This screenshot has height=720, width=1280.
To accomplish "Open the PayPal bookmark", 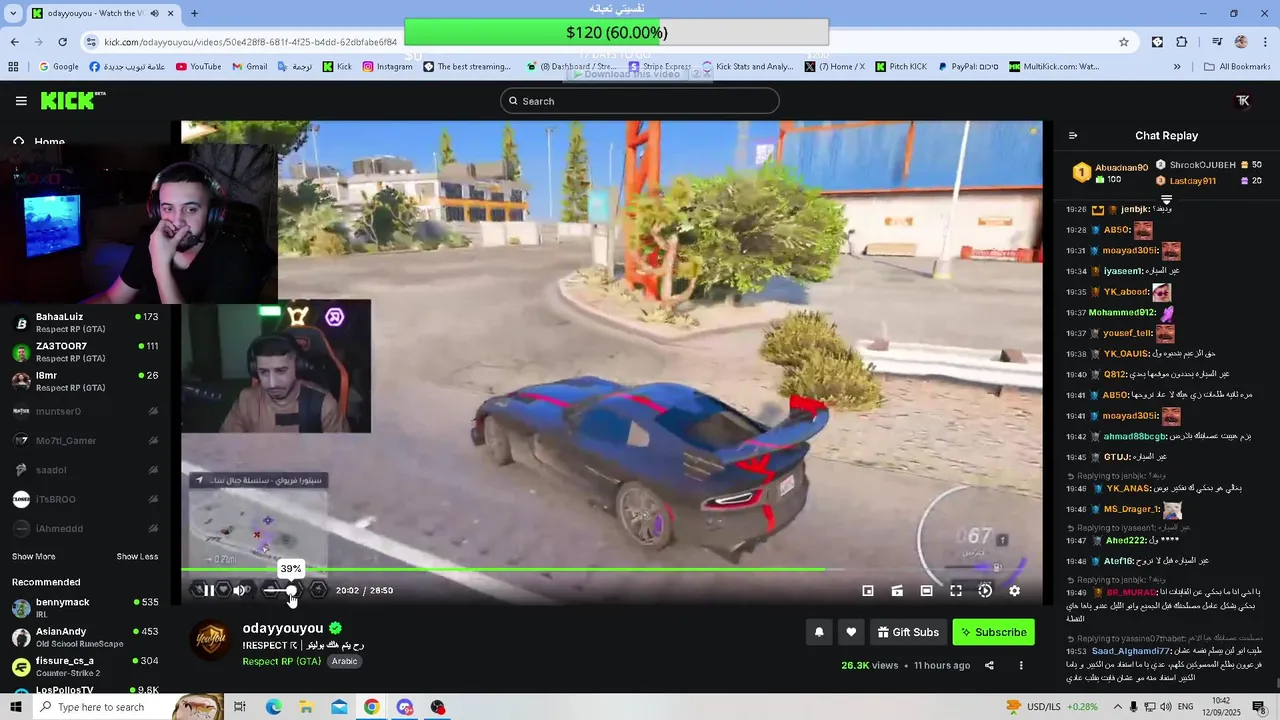I will pyautogui.click(x=967, y=67).
